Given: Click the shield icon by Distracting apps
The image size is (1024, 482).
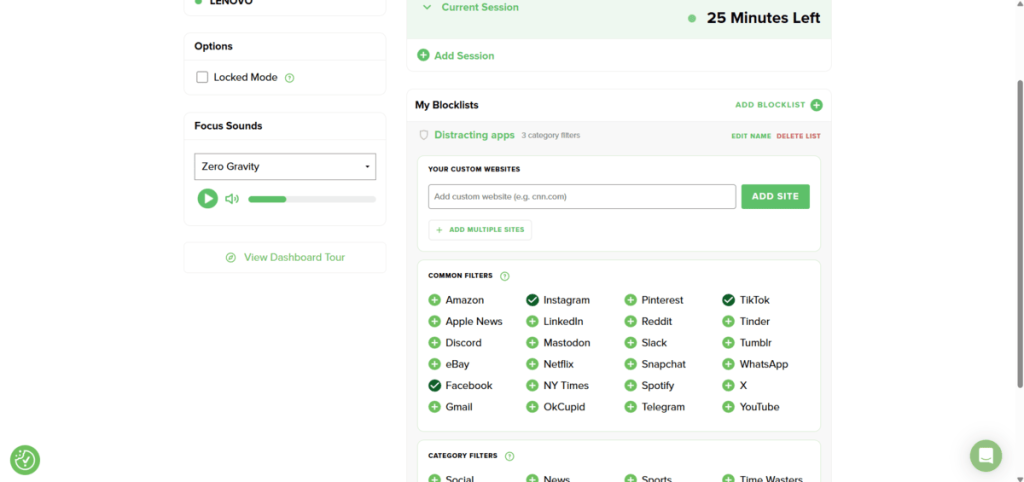Looking at the screenshot, I should 423,135.
